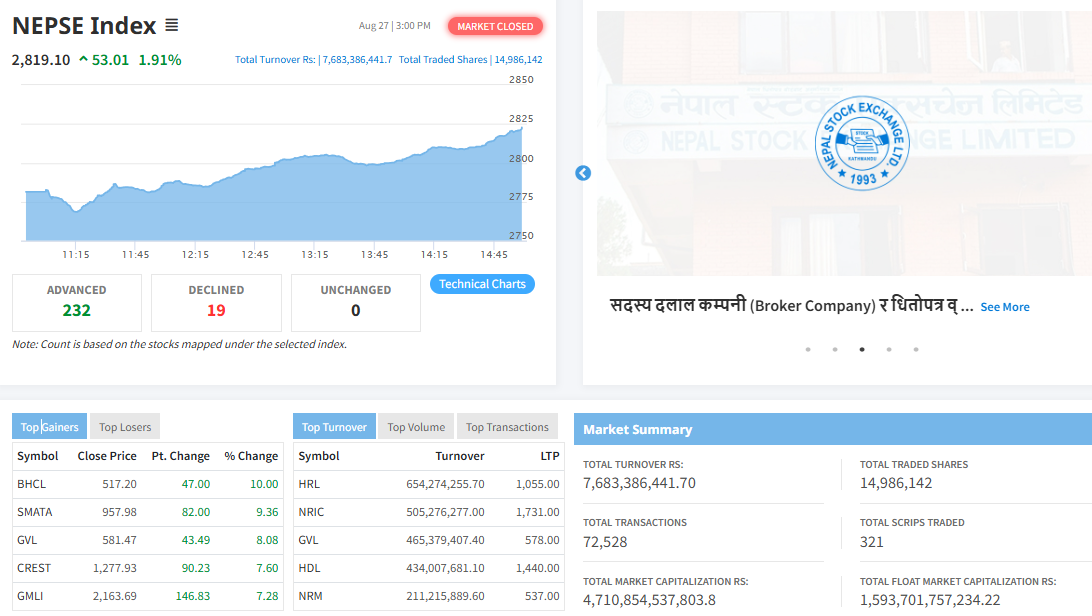Open the hamburger menu beside NEPSE Index

tap(171, 25)
